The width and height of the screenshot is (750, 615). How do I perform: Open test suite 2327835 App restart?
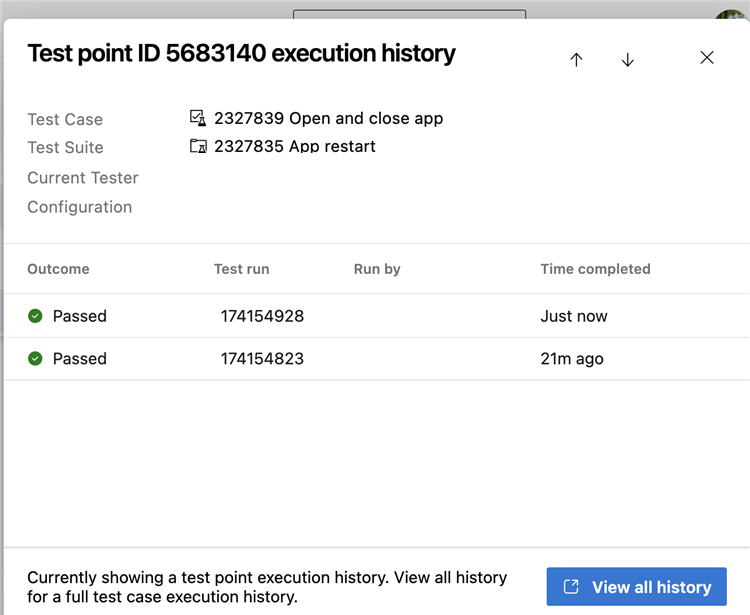pyautogui.click(x=295, y=146)
